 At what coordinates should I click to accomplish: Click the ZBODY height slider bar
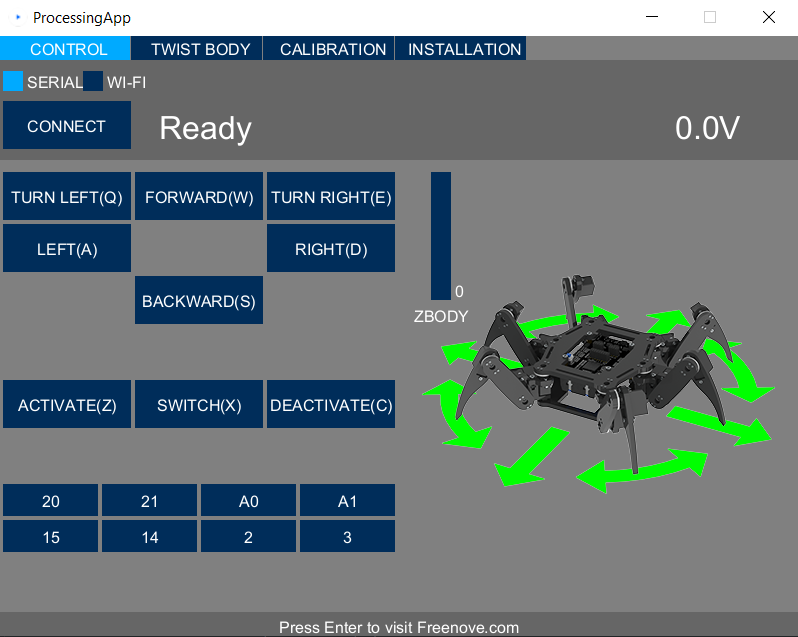(x=441, y=236)
